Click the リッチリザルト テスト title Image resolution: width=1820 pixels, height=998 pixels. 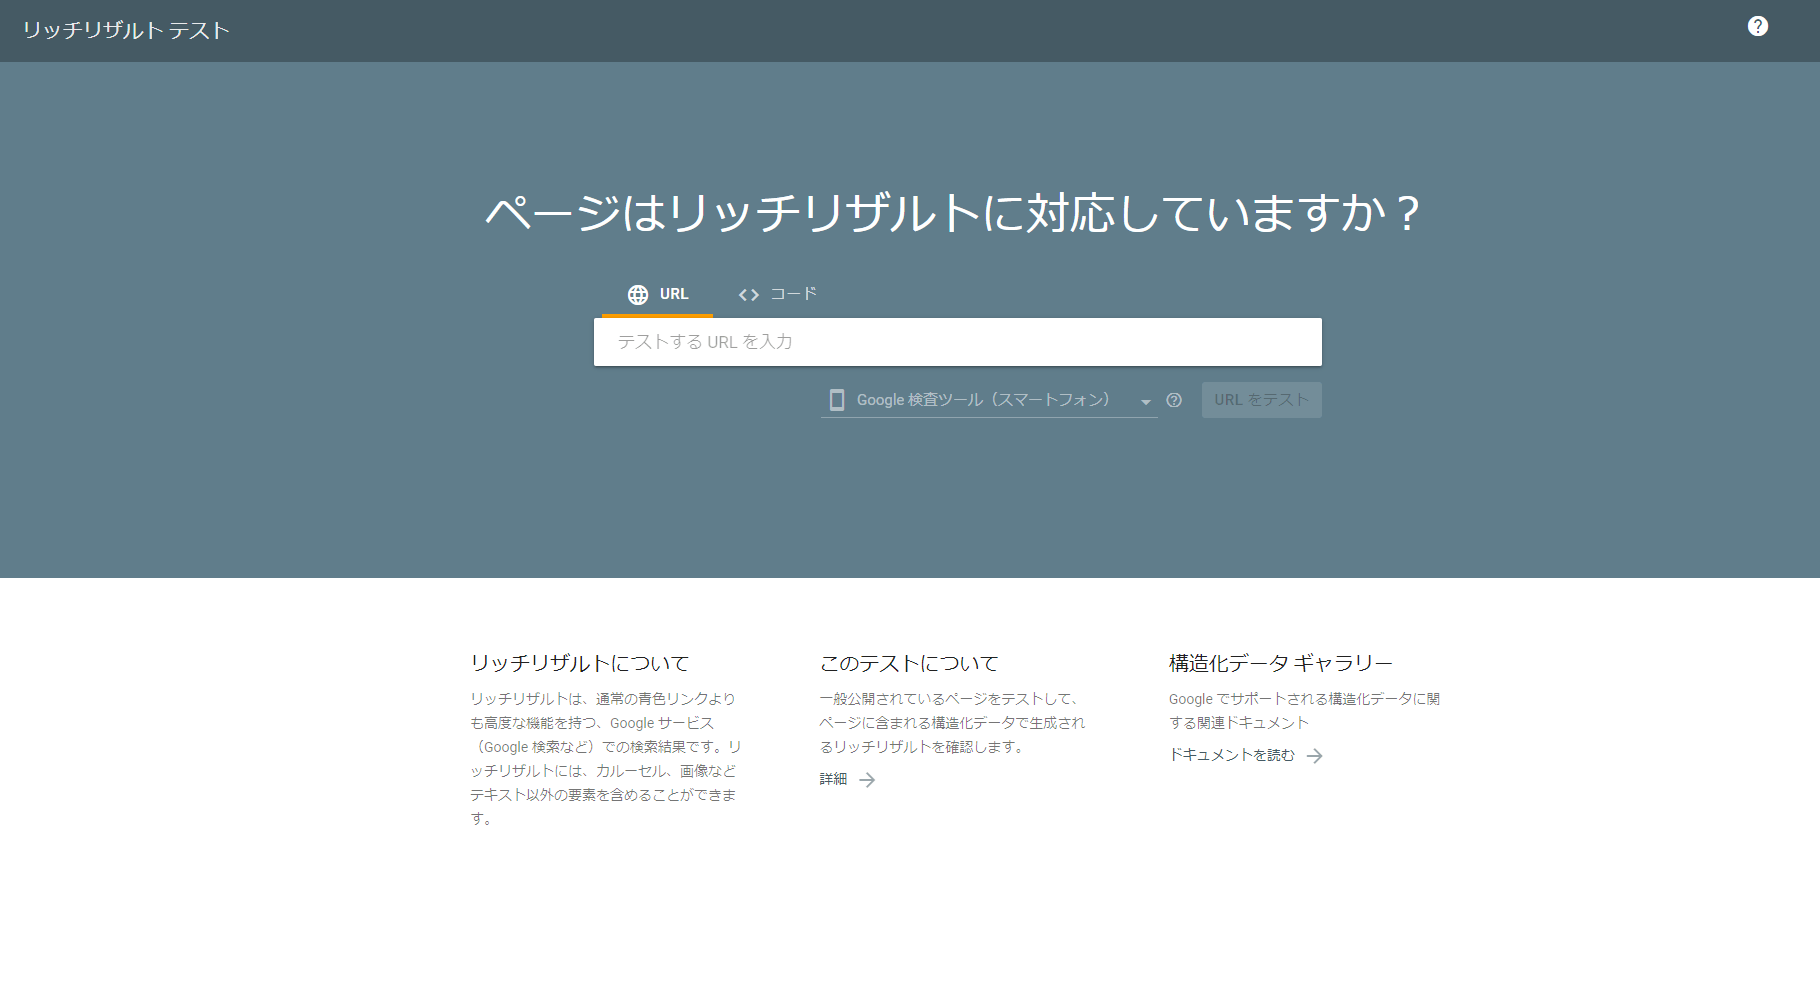point(126,31)
